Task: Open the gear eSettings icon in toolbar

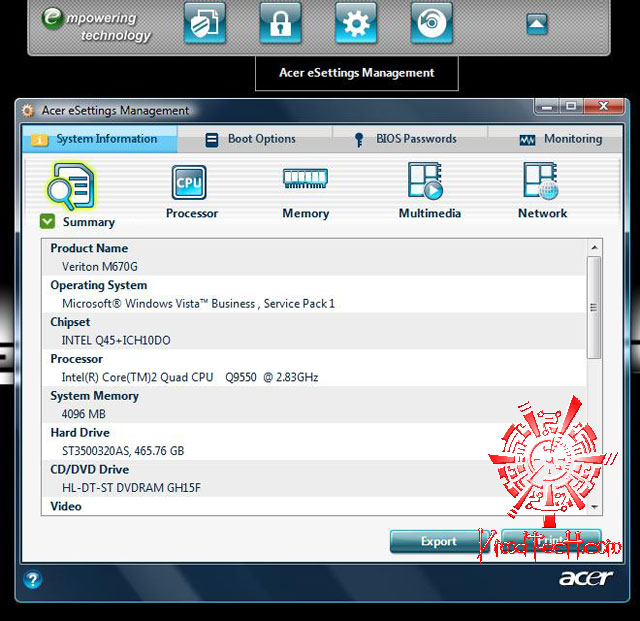Action: (x=356, y=23)
